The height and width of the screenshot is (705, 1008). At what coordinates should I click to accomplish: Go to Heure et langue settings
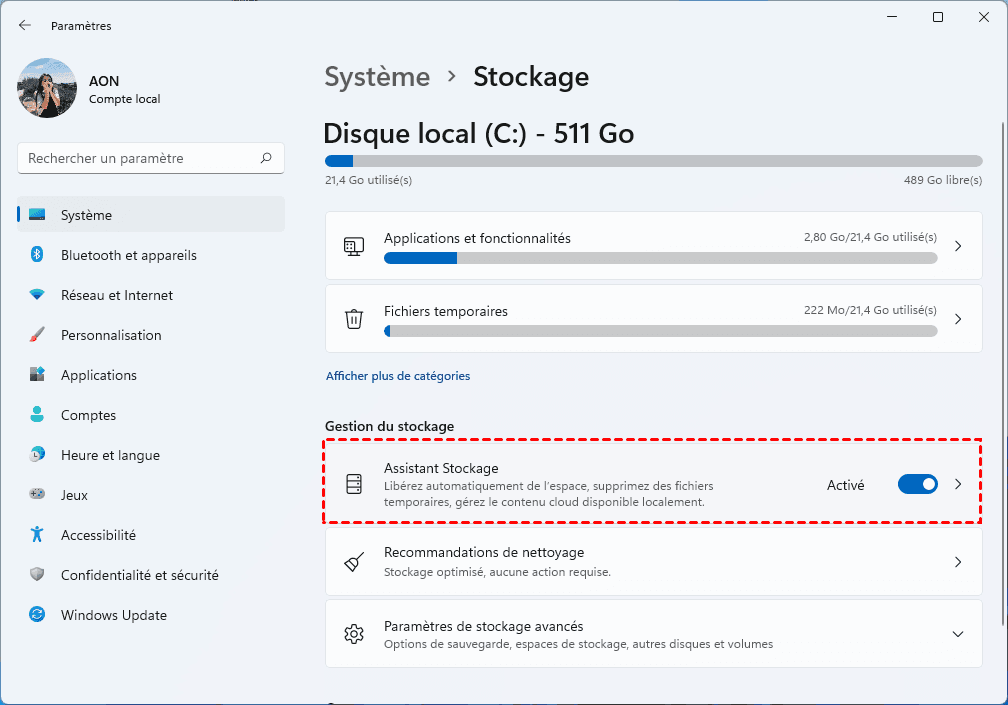pyautogui.click(x=110, y=455)
